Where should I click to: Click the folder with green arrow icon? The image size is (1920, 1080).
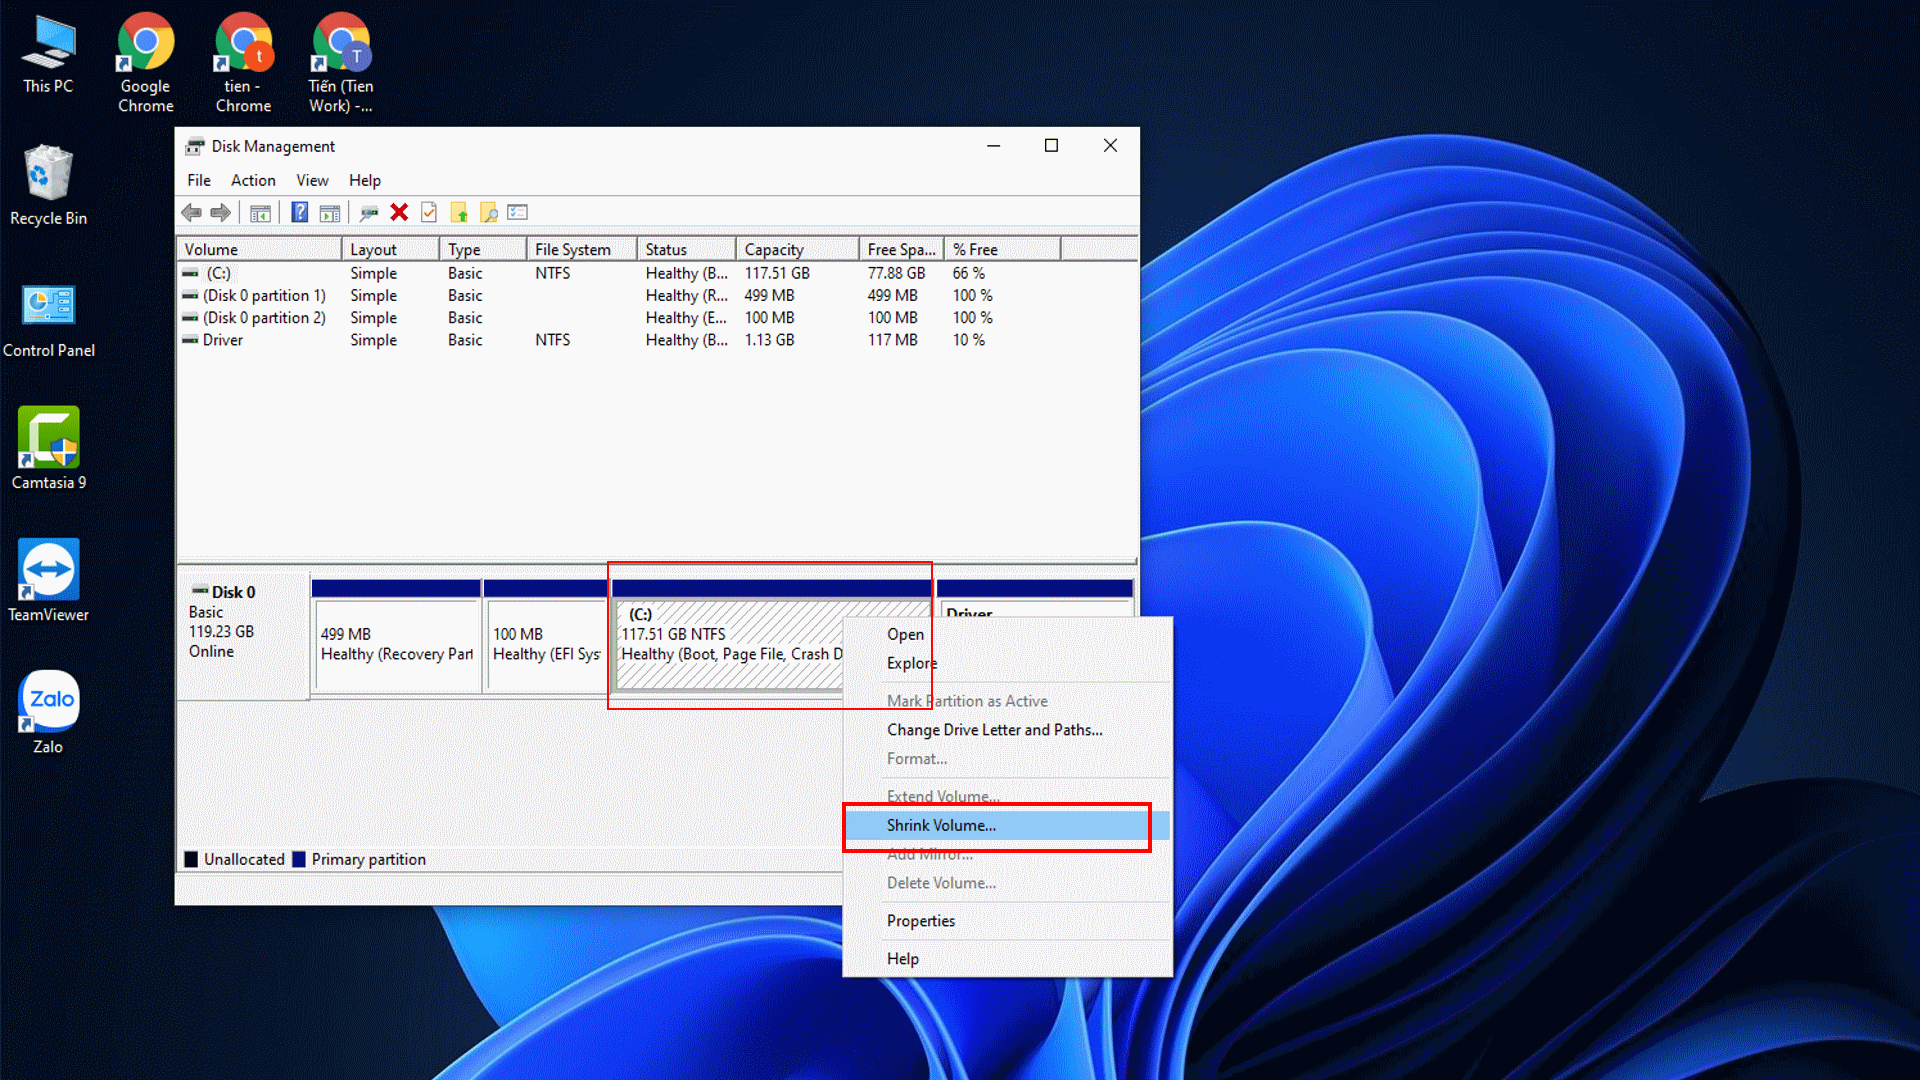[459, 212]
